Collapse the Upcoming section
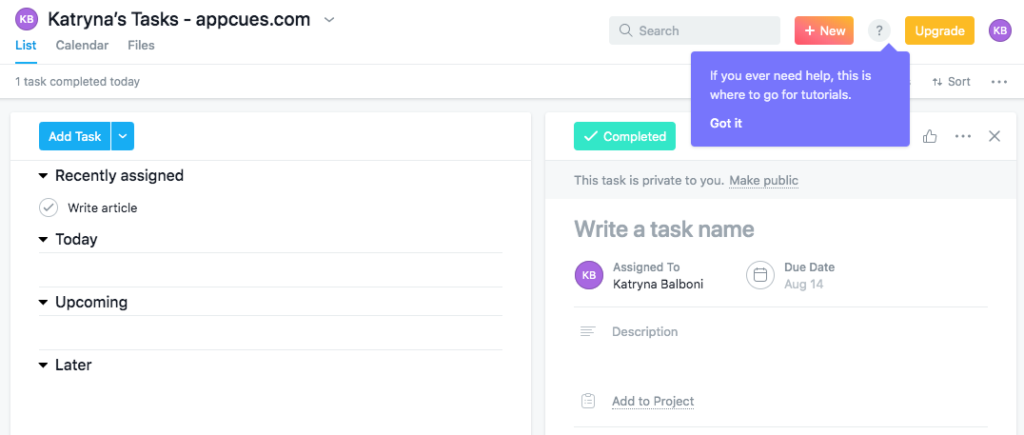This screenshot has width=1024, height=435. pyautogui.click(x=43, y=302)
